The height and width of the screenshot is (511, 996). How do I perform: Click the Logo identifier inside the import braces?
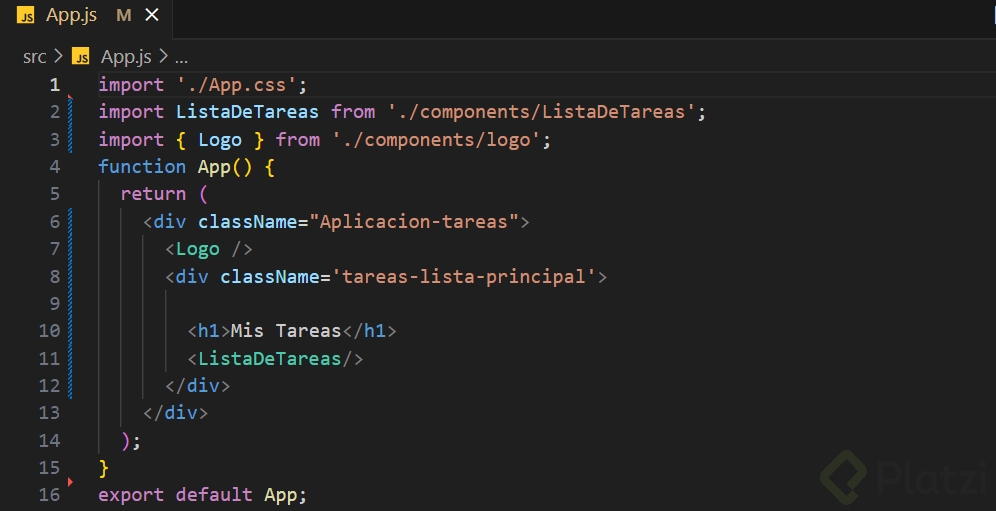[x=220, y=139]
